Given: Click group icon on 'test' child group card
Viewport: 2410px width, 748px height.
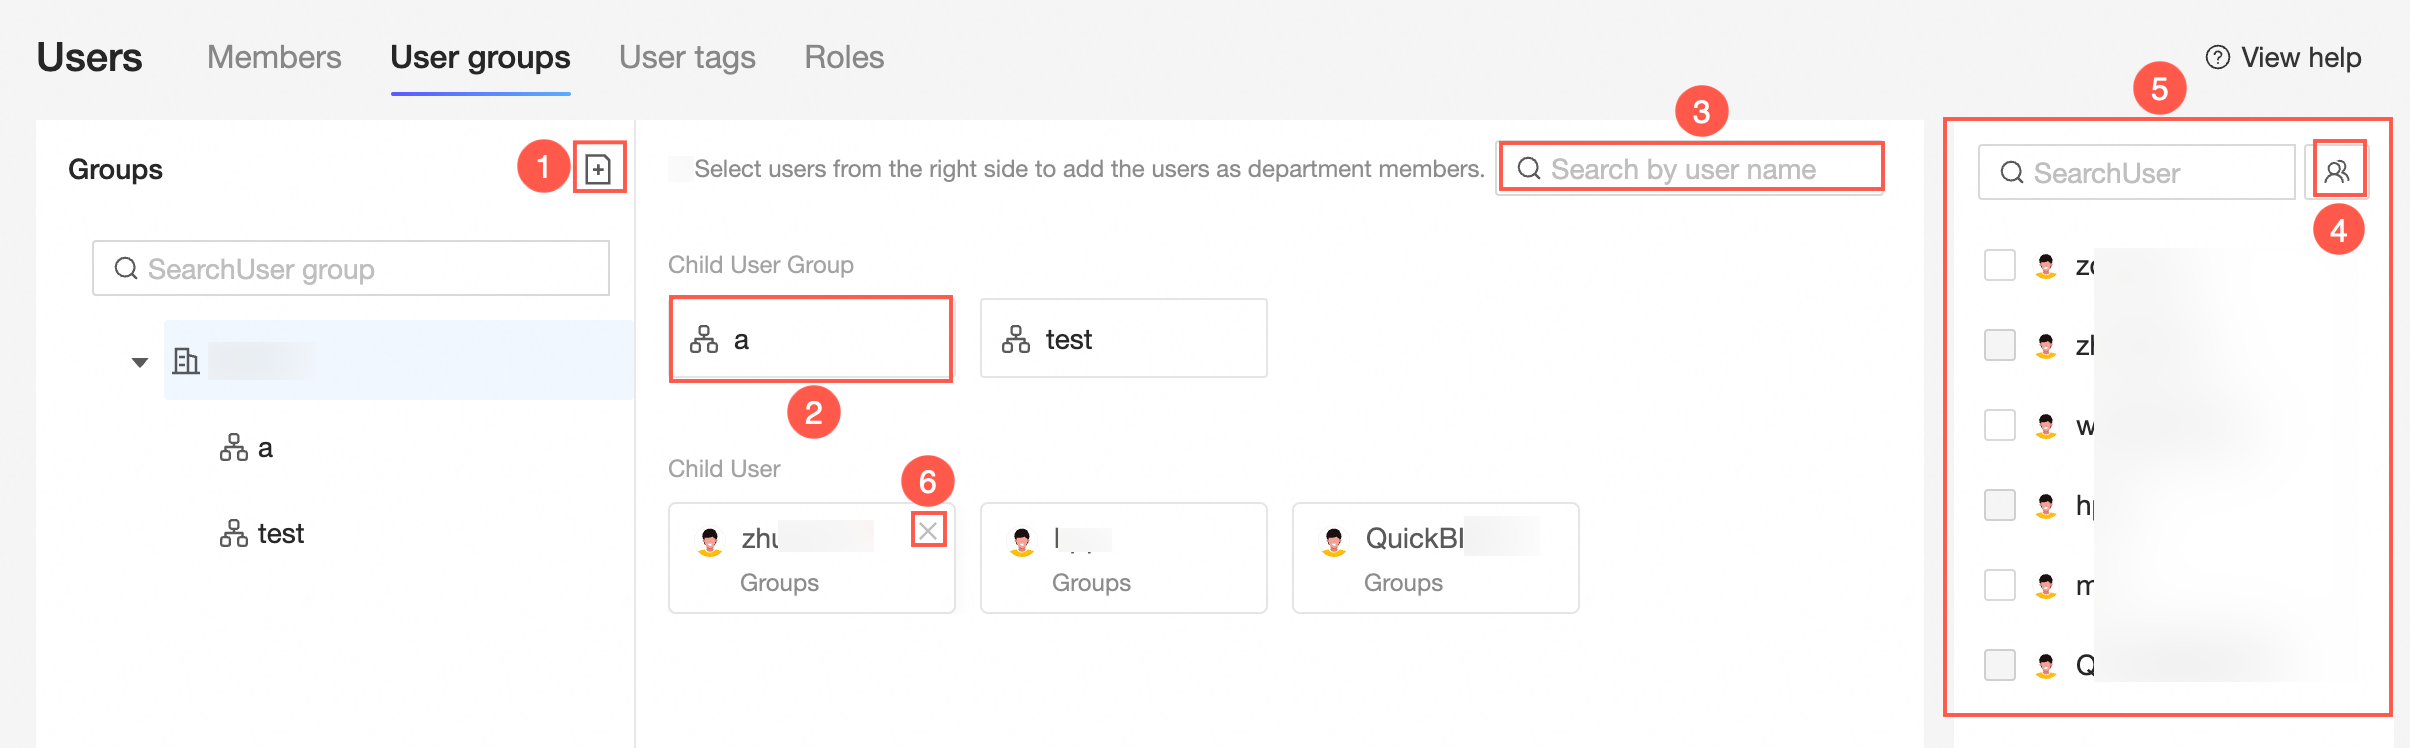Looking at the screenshot, I should [x=1016, y=340].
